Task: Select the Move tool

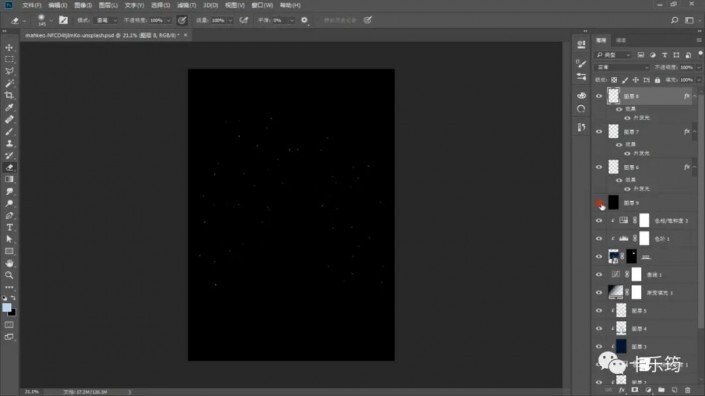Action: click(x=9, y=47)
